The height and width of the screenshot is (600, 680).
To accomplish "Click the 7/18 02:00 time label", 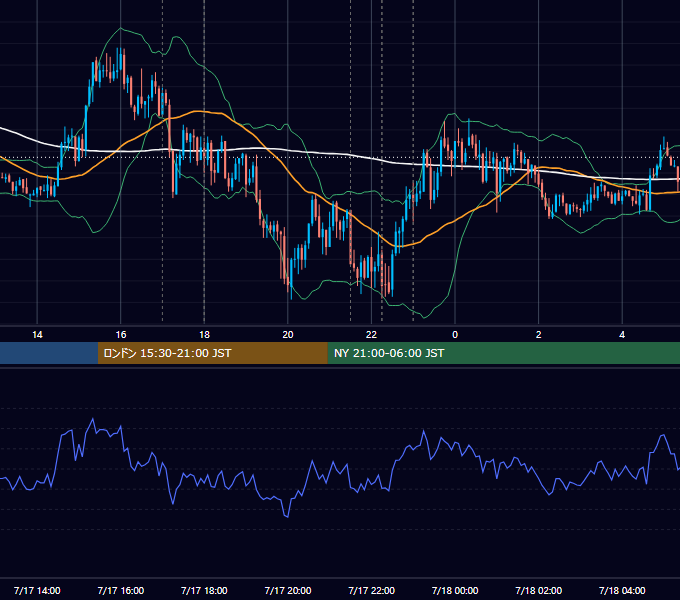I will [539, 590].
